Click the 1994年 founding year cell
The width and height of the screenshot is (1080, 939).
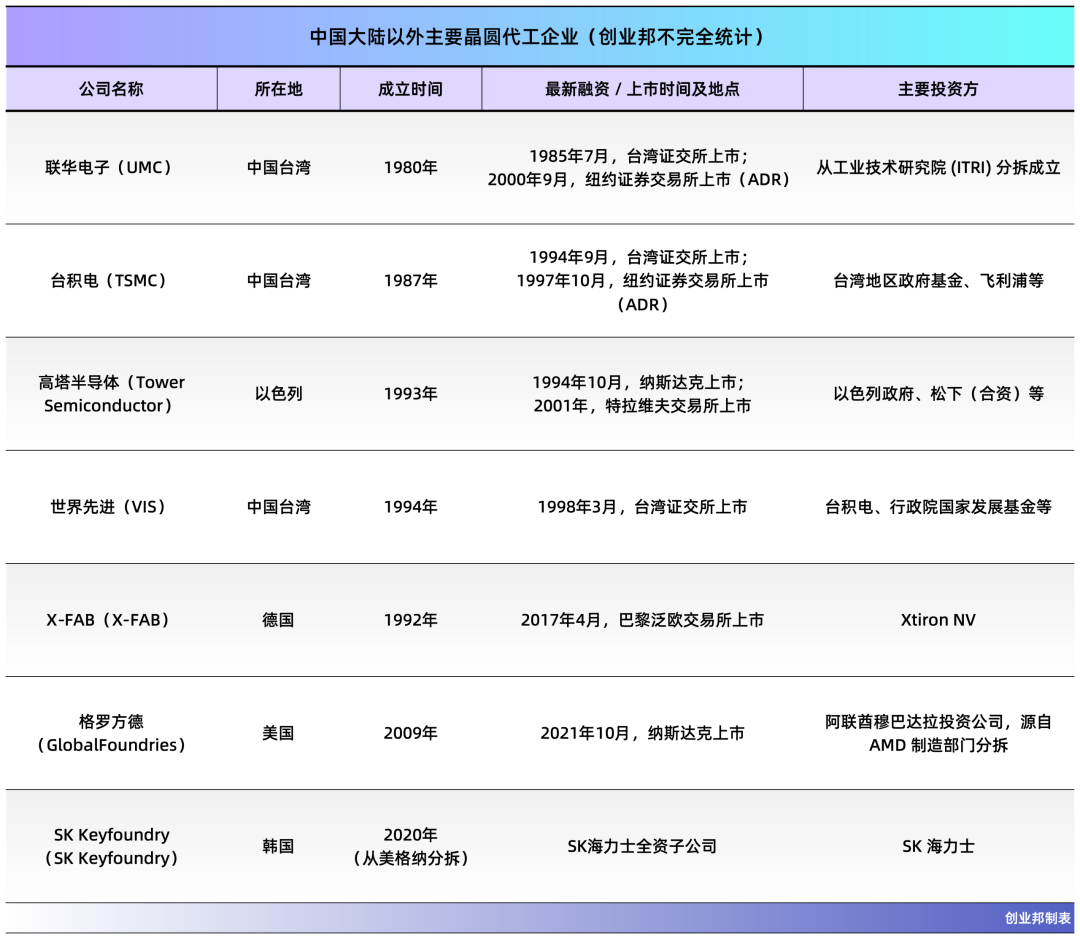tap(411, 507)
